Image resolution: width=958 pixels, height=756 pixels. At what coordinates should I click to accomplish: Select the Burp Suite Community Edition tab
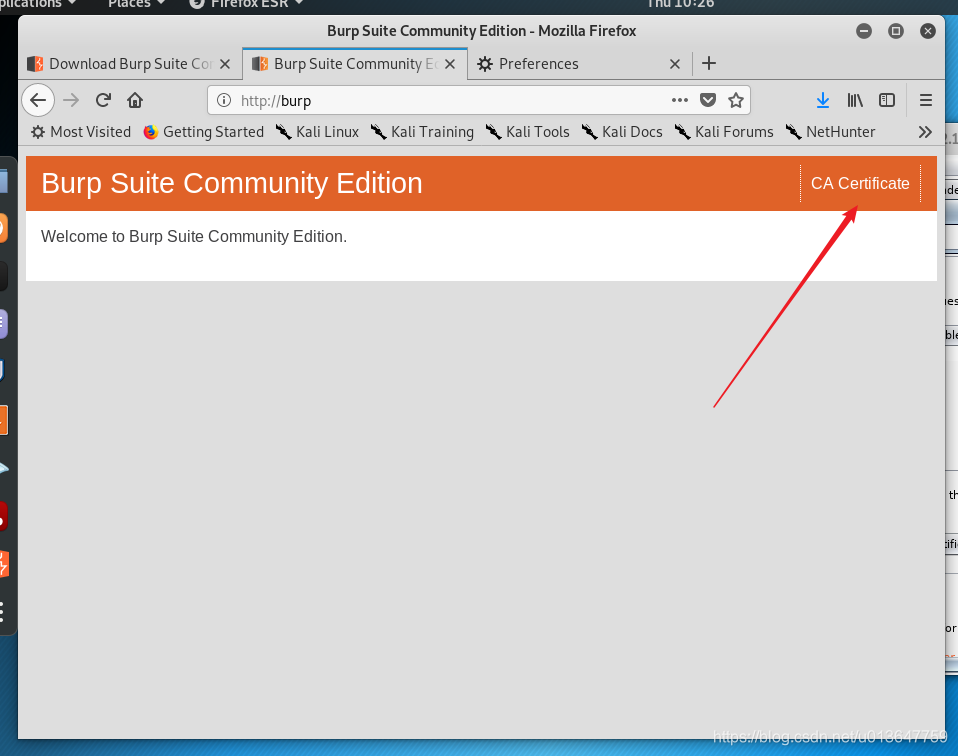point(355,64)
